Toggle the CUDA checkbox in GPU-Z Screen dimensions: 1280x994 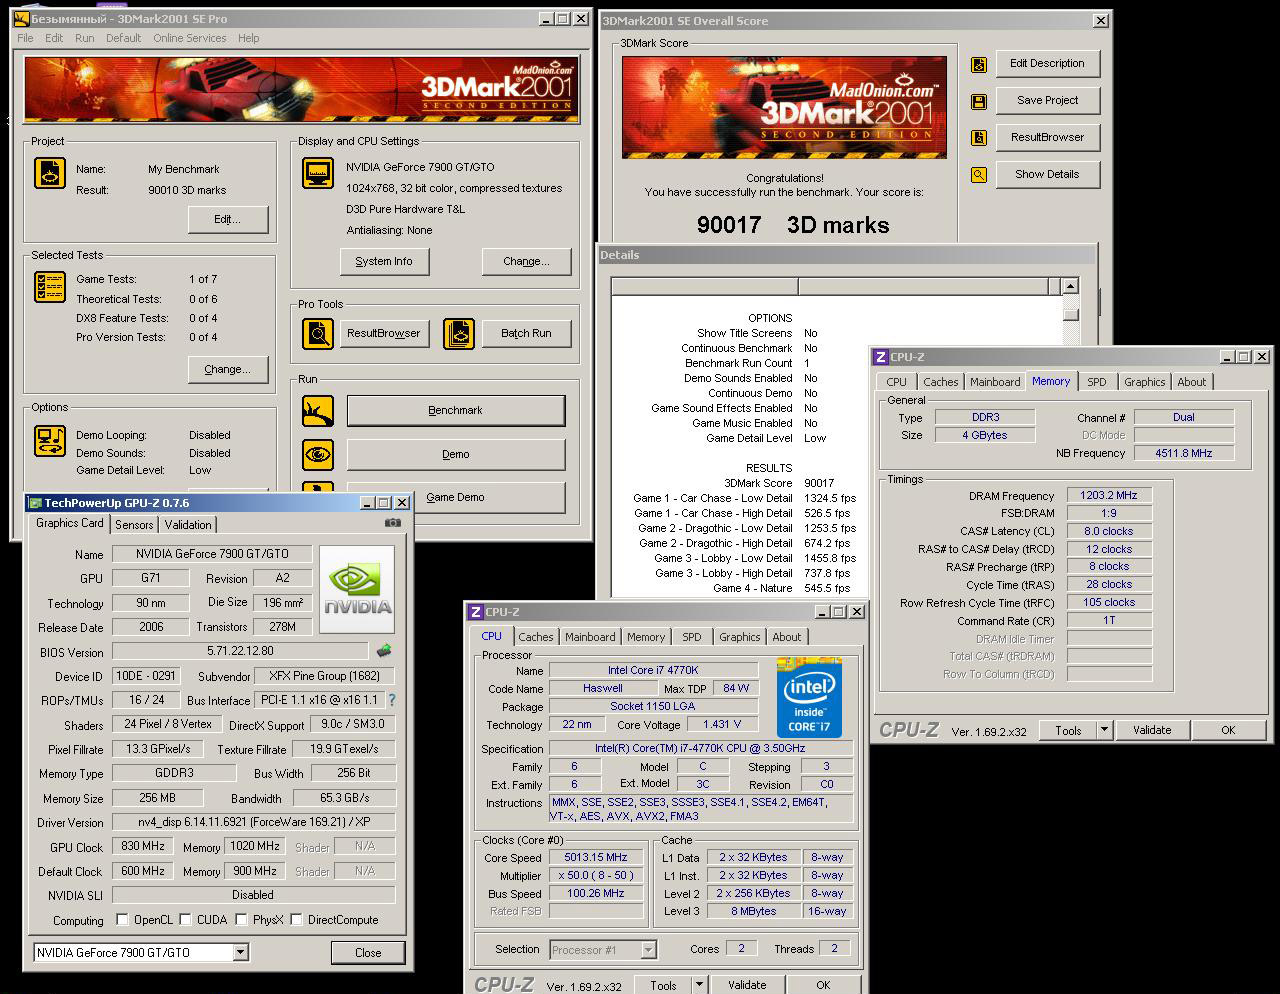[x=185, y=920]
